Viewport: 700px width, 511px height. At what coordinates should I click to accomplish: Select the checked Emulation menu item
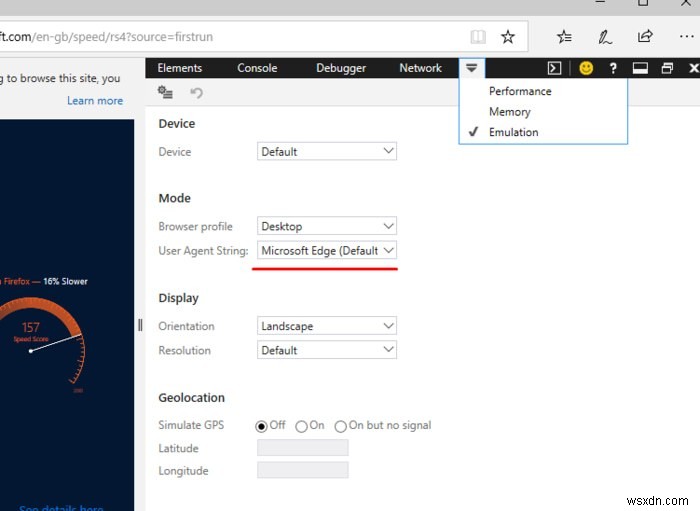pos(543,132)
